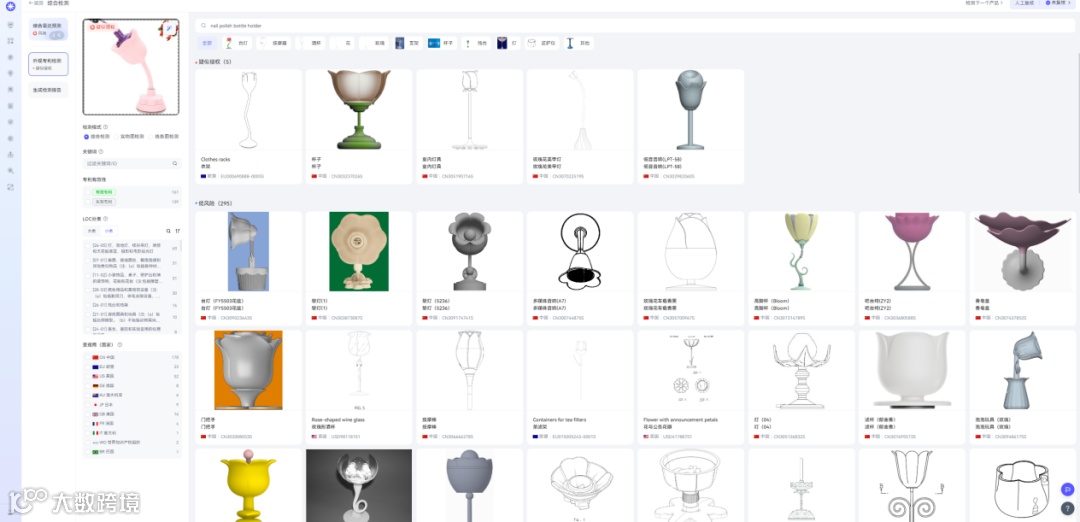Click the BR 巴西 country row
The height and width of the screenshot is (522, 1080).
coord(132,452)
